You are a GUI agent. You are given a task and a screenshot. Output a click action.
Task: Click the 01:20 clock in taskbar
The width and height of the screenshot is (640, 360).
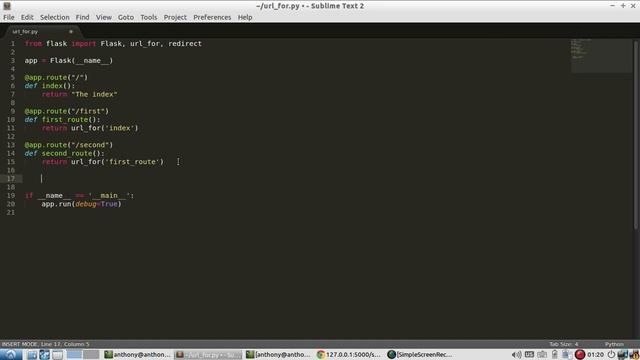pyautogui.click(x=596, y=354)
